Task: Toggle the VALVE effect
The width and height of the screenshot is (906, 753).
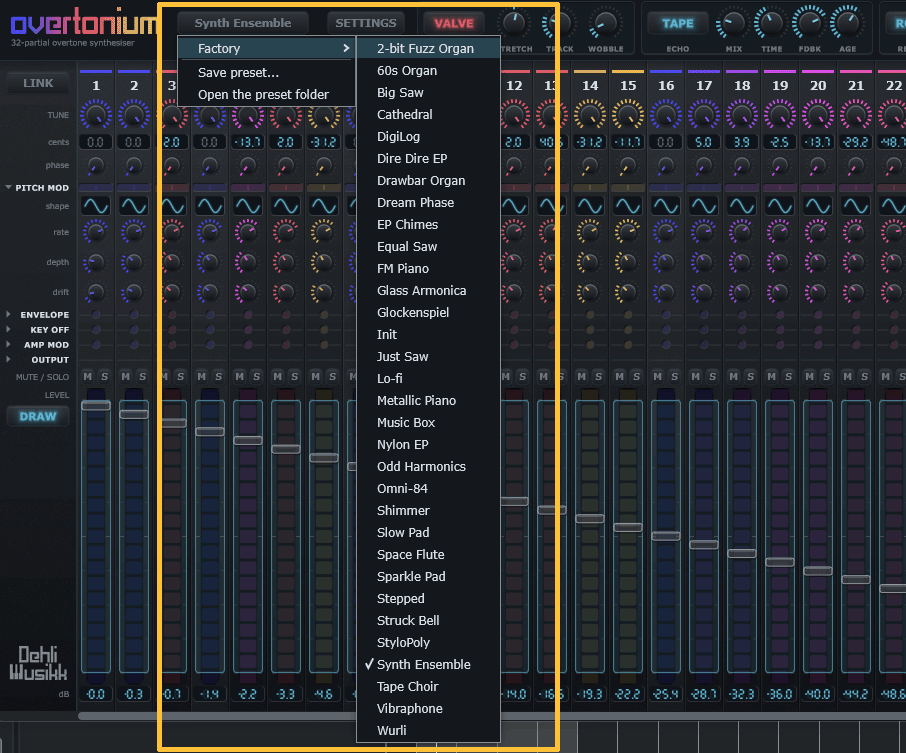Action: (x=454, y=24)
